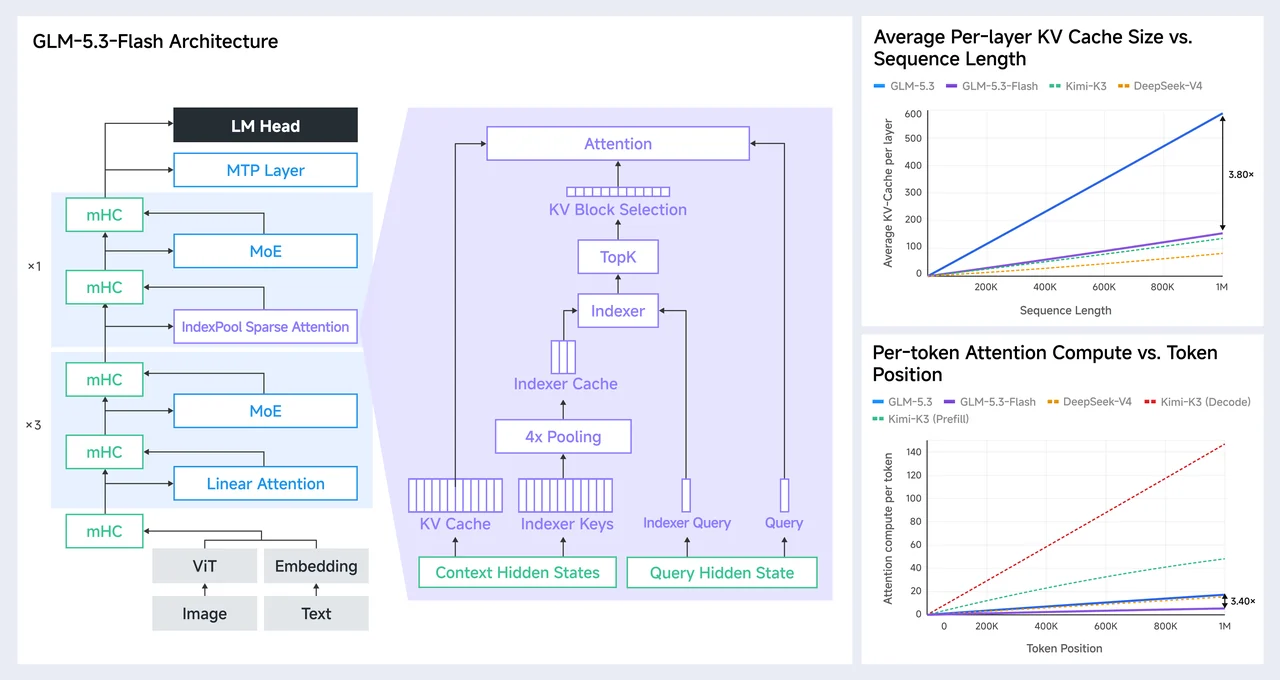Select the MTP Layer box
Image resolution: width=1280 pixels, height=680 pixels.
click(x=265, y=170)
